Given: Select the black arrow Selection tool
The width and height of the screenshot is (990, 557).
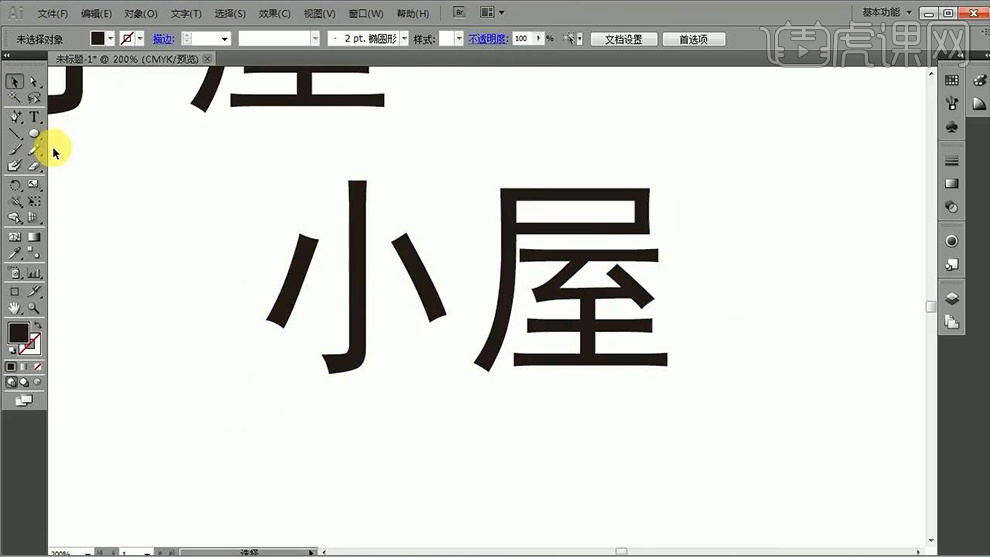Looking at the screenshot, I should [15, 82].
